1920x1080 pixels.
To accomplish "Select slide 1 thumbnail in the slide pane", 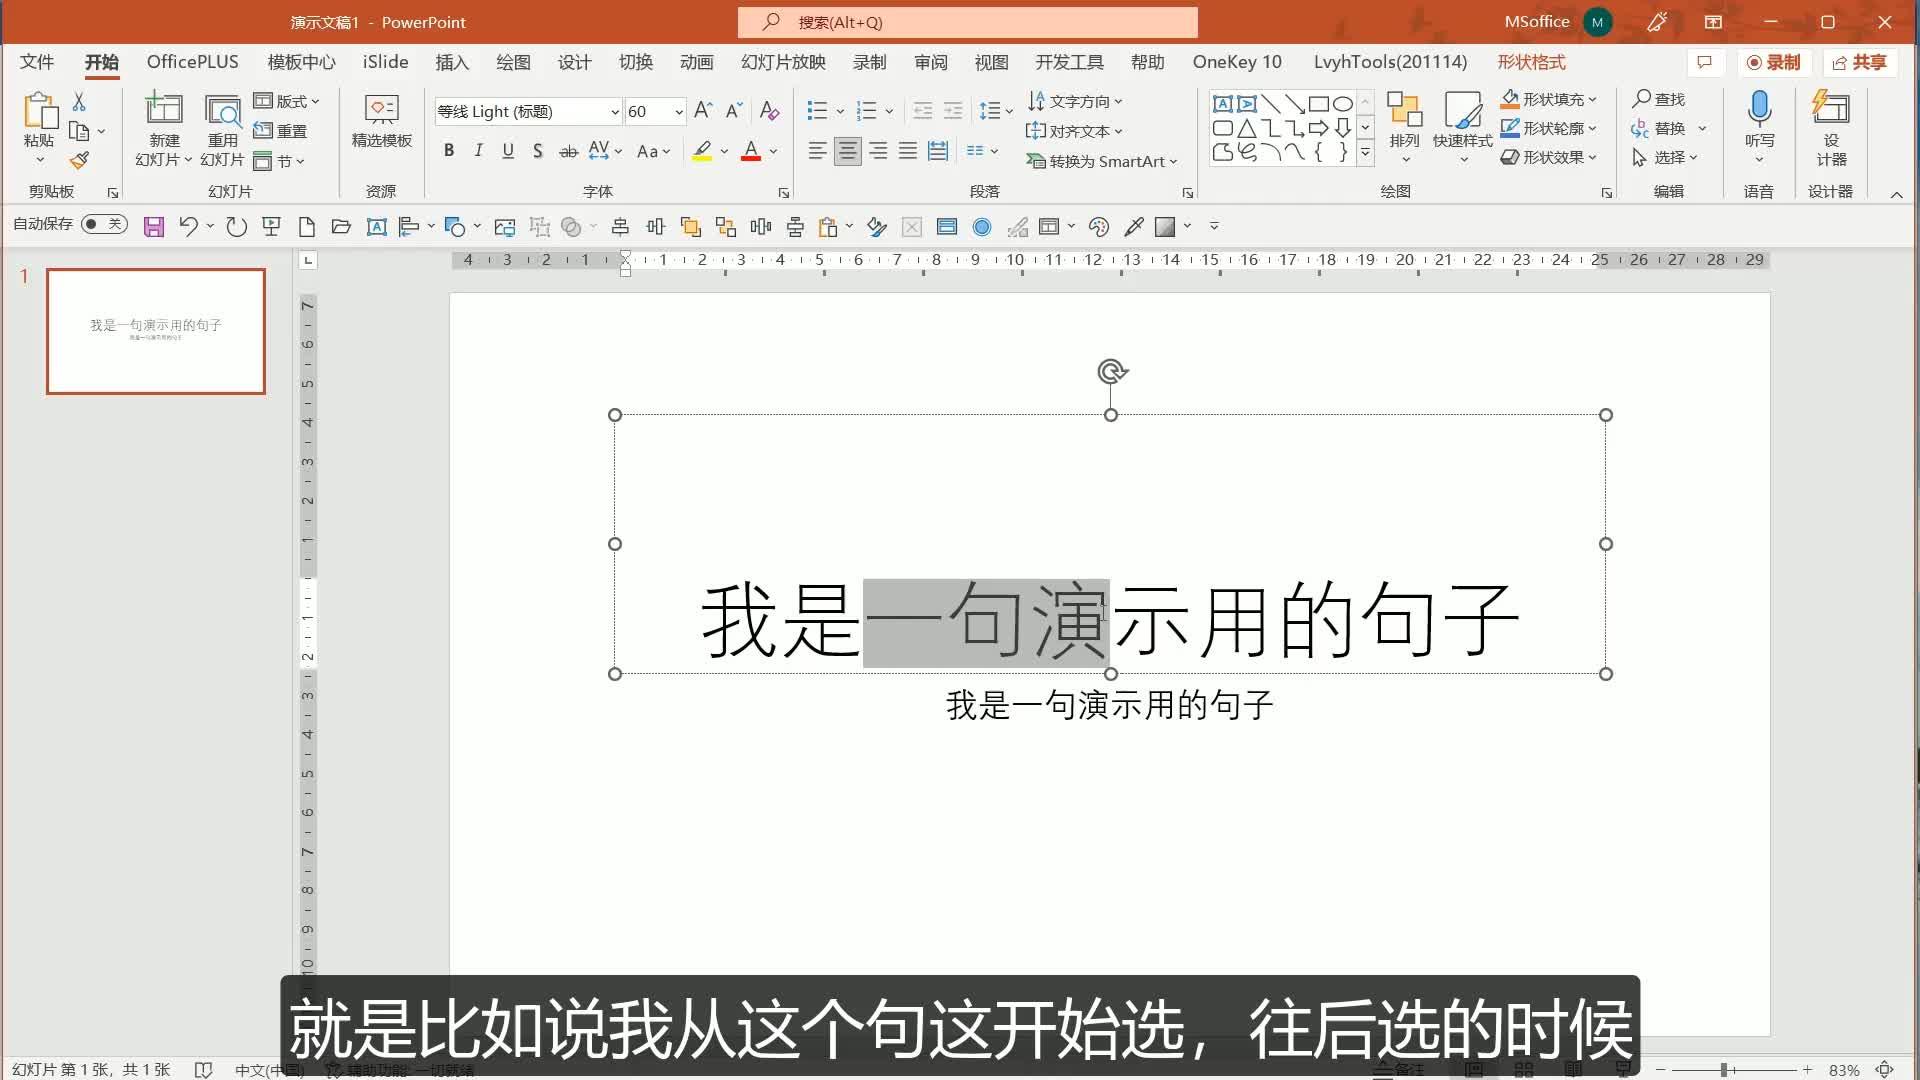I will coord(155,331).
